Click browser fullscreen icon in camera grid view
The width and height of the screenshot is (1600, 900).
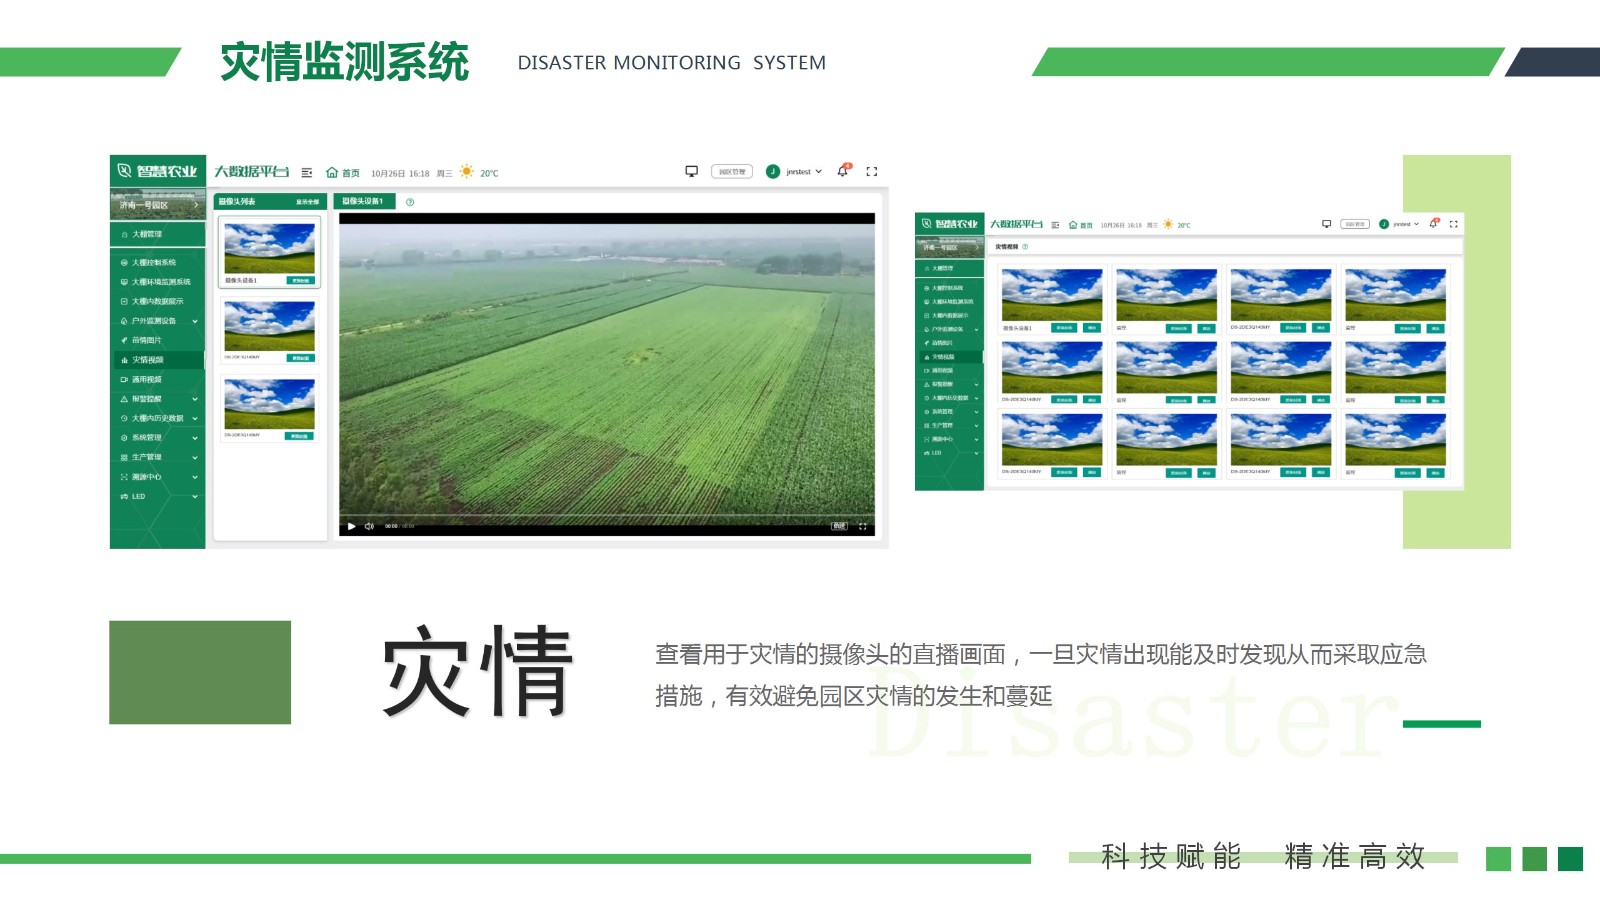pyautogui.click(x=1454, y=224)
